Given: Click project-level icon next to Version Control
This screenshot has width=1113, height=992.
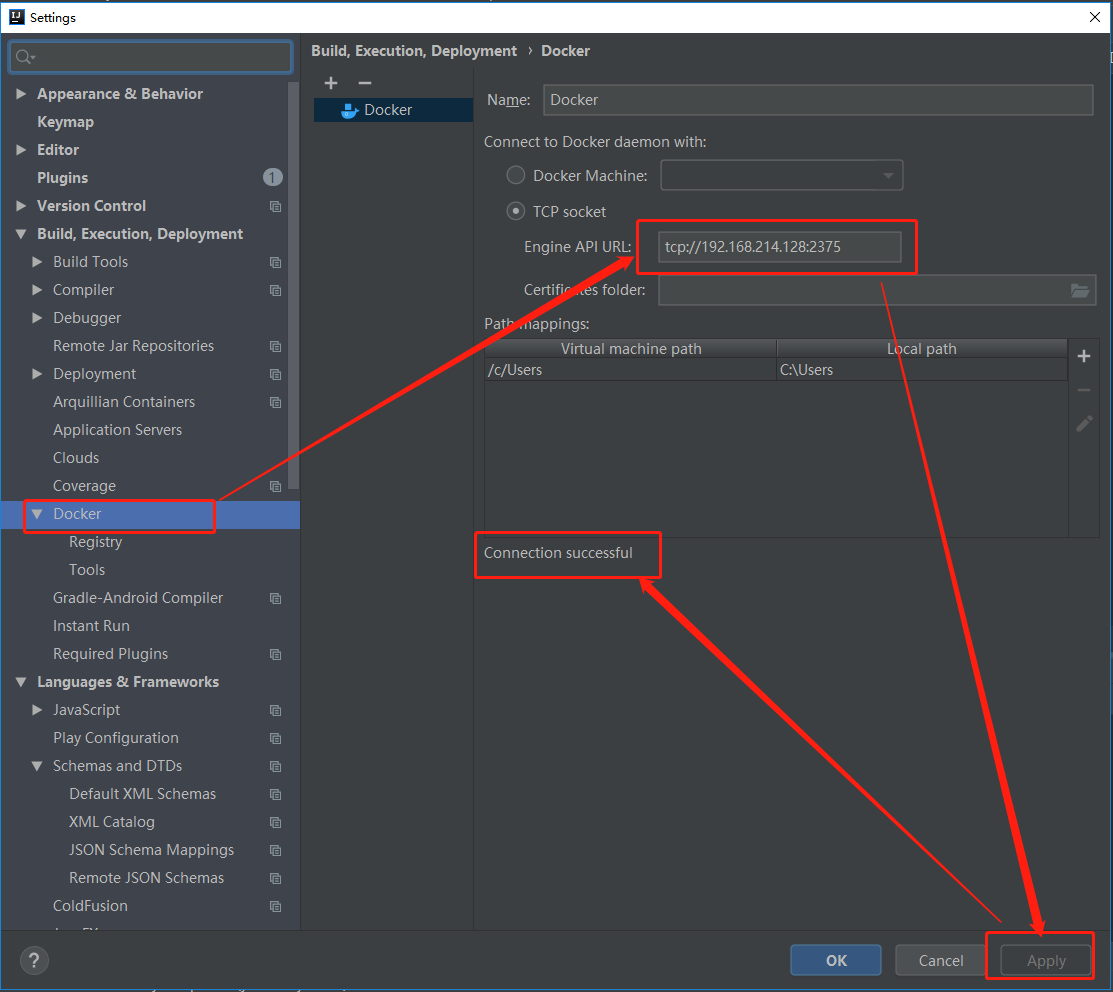Looking at the screenshot, I should [x=275, y=206].
